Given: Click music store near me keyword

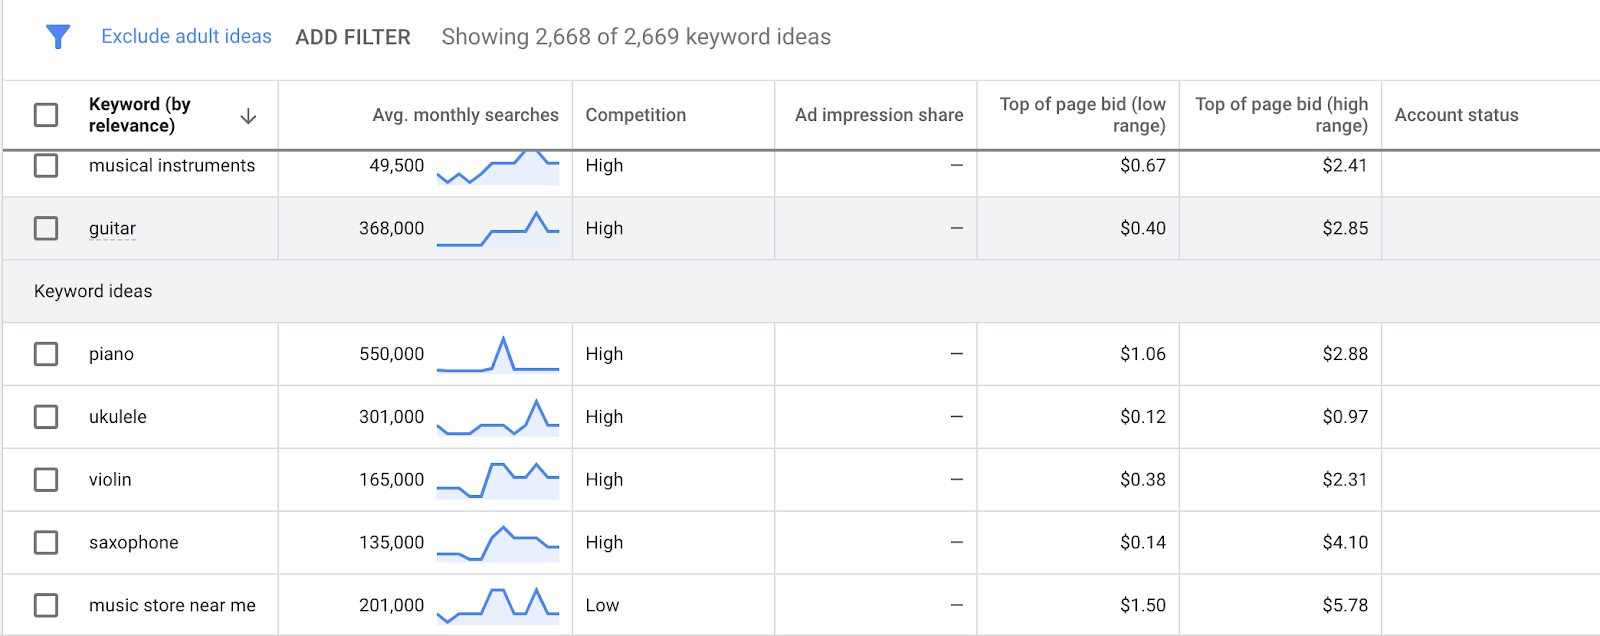Looking at the screenshot, I should tap(172, 605).
